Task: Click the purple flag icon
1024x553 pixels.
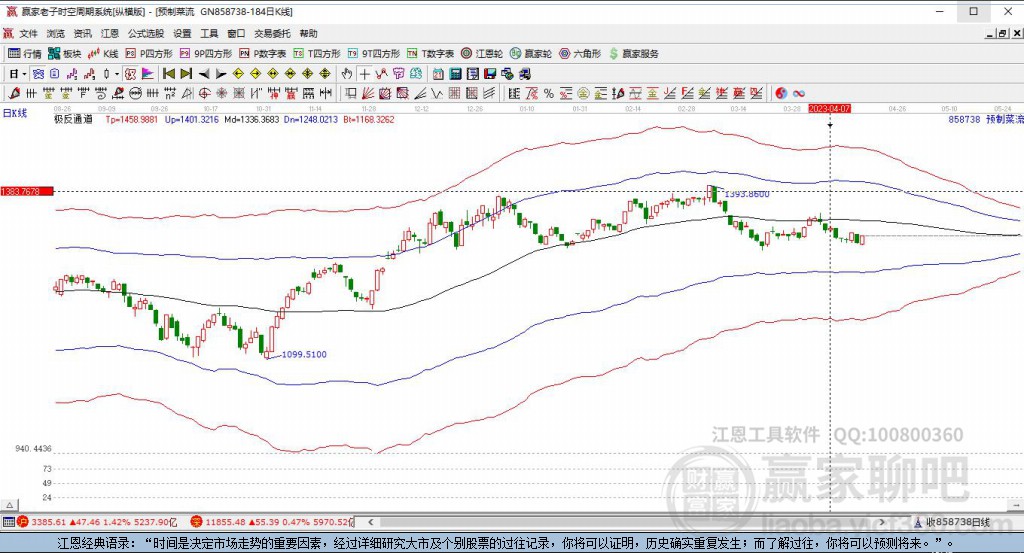Action: tap(148, 74)
